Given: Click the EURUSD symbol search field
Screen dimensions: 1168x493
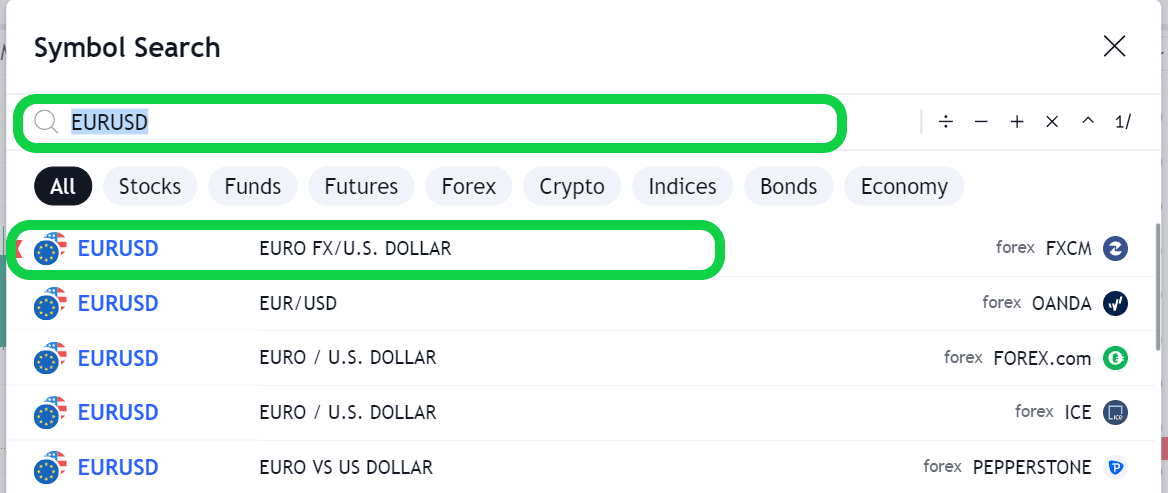Looking at the screenshot, I should coord(450,122).
